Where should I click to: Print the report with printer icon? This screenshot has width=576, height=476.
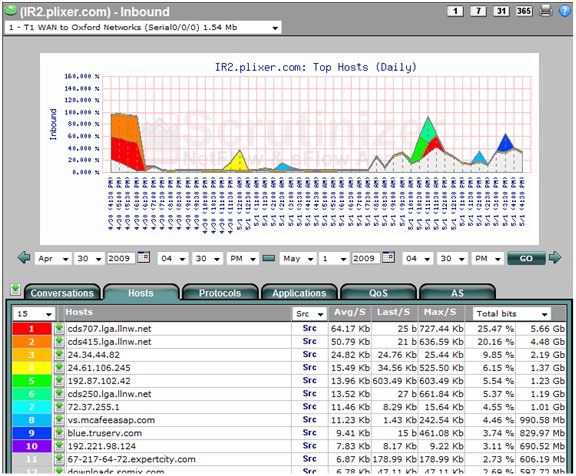click(x=546, y=11)
